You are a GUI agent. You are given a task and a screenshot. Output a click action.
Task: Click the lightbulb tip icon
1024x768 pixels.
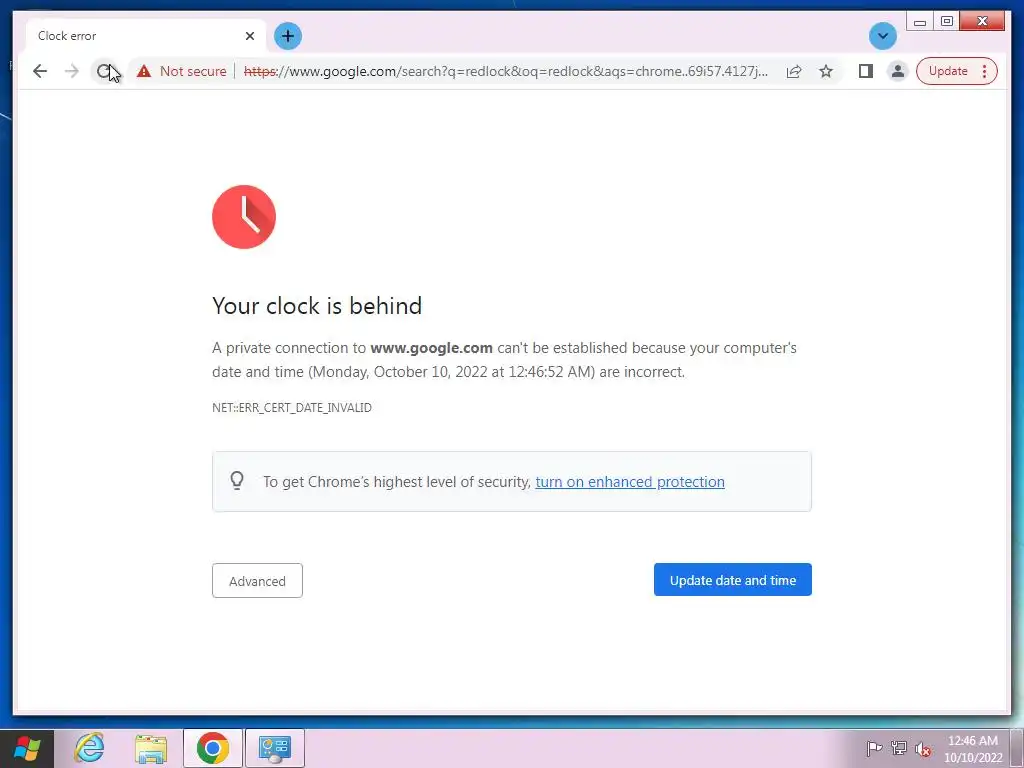point(237,481)
